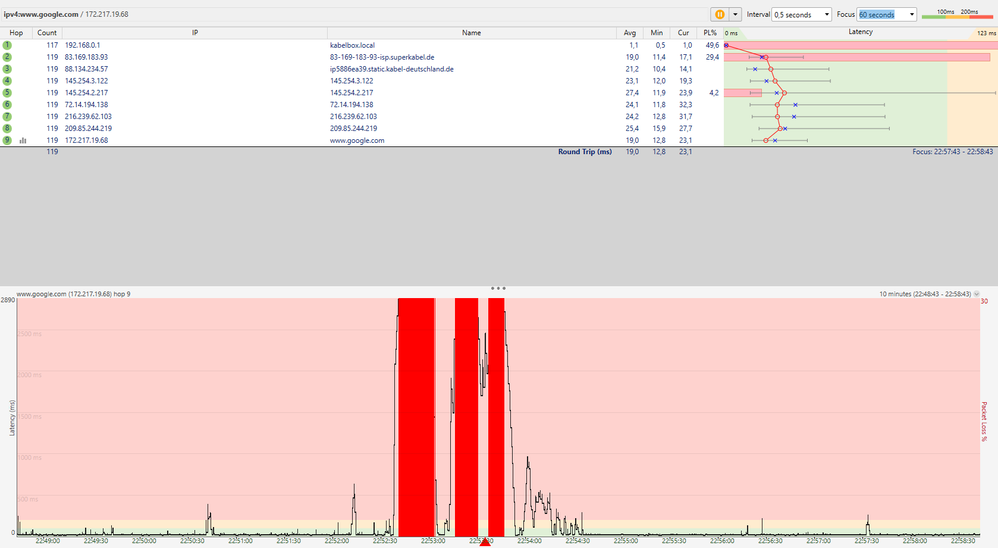Viewport: 998px width, 548px height.
Task: Click the three-dot splitter handle above the graph
Action: [x=498, y=288]
